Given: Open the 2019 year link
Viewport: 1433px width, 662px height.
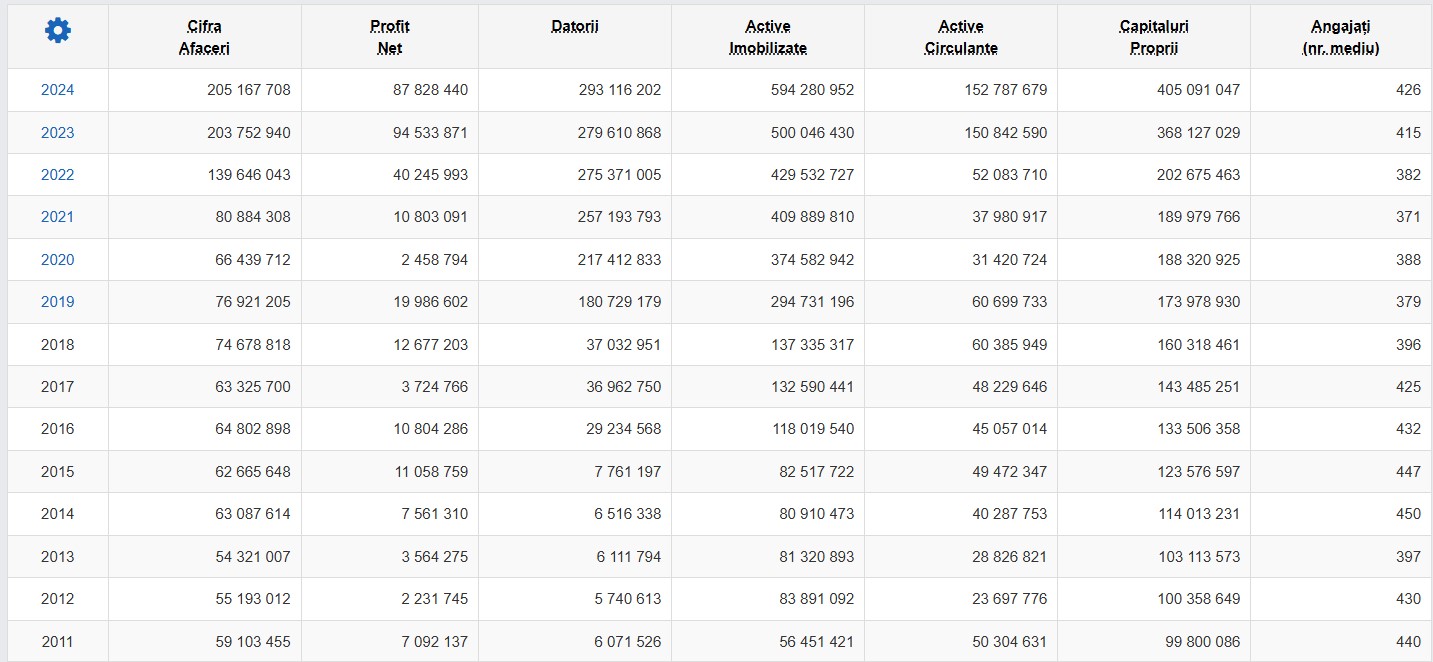Looking at the screenshot, I should 58,302.
